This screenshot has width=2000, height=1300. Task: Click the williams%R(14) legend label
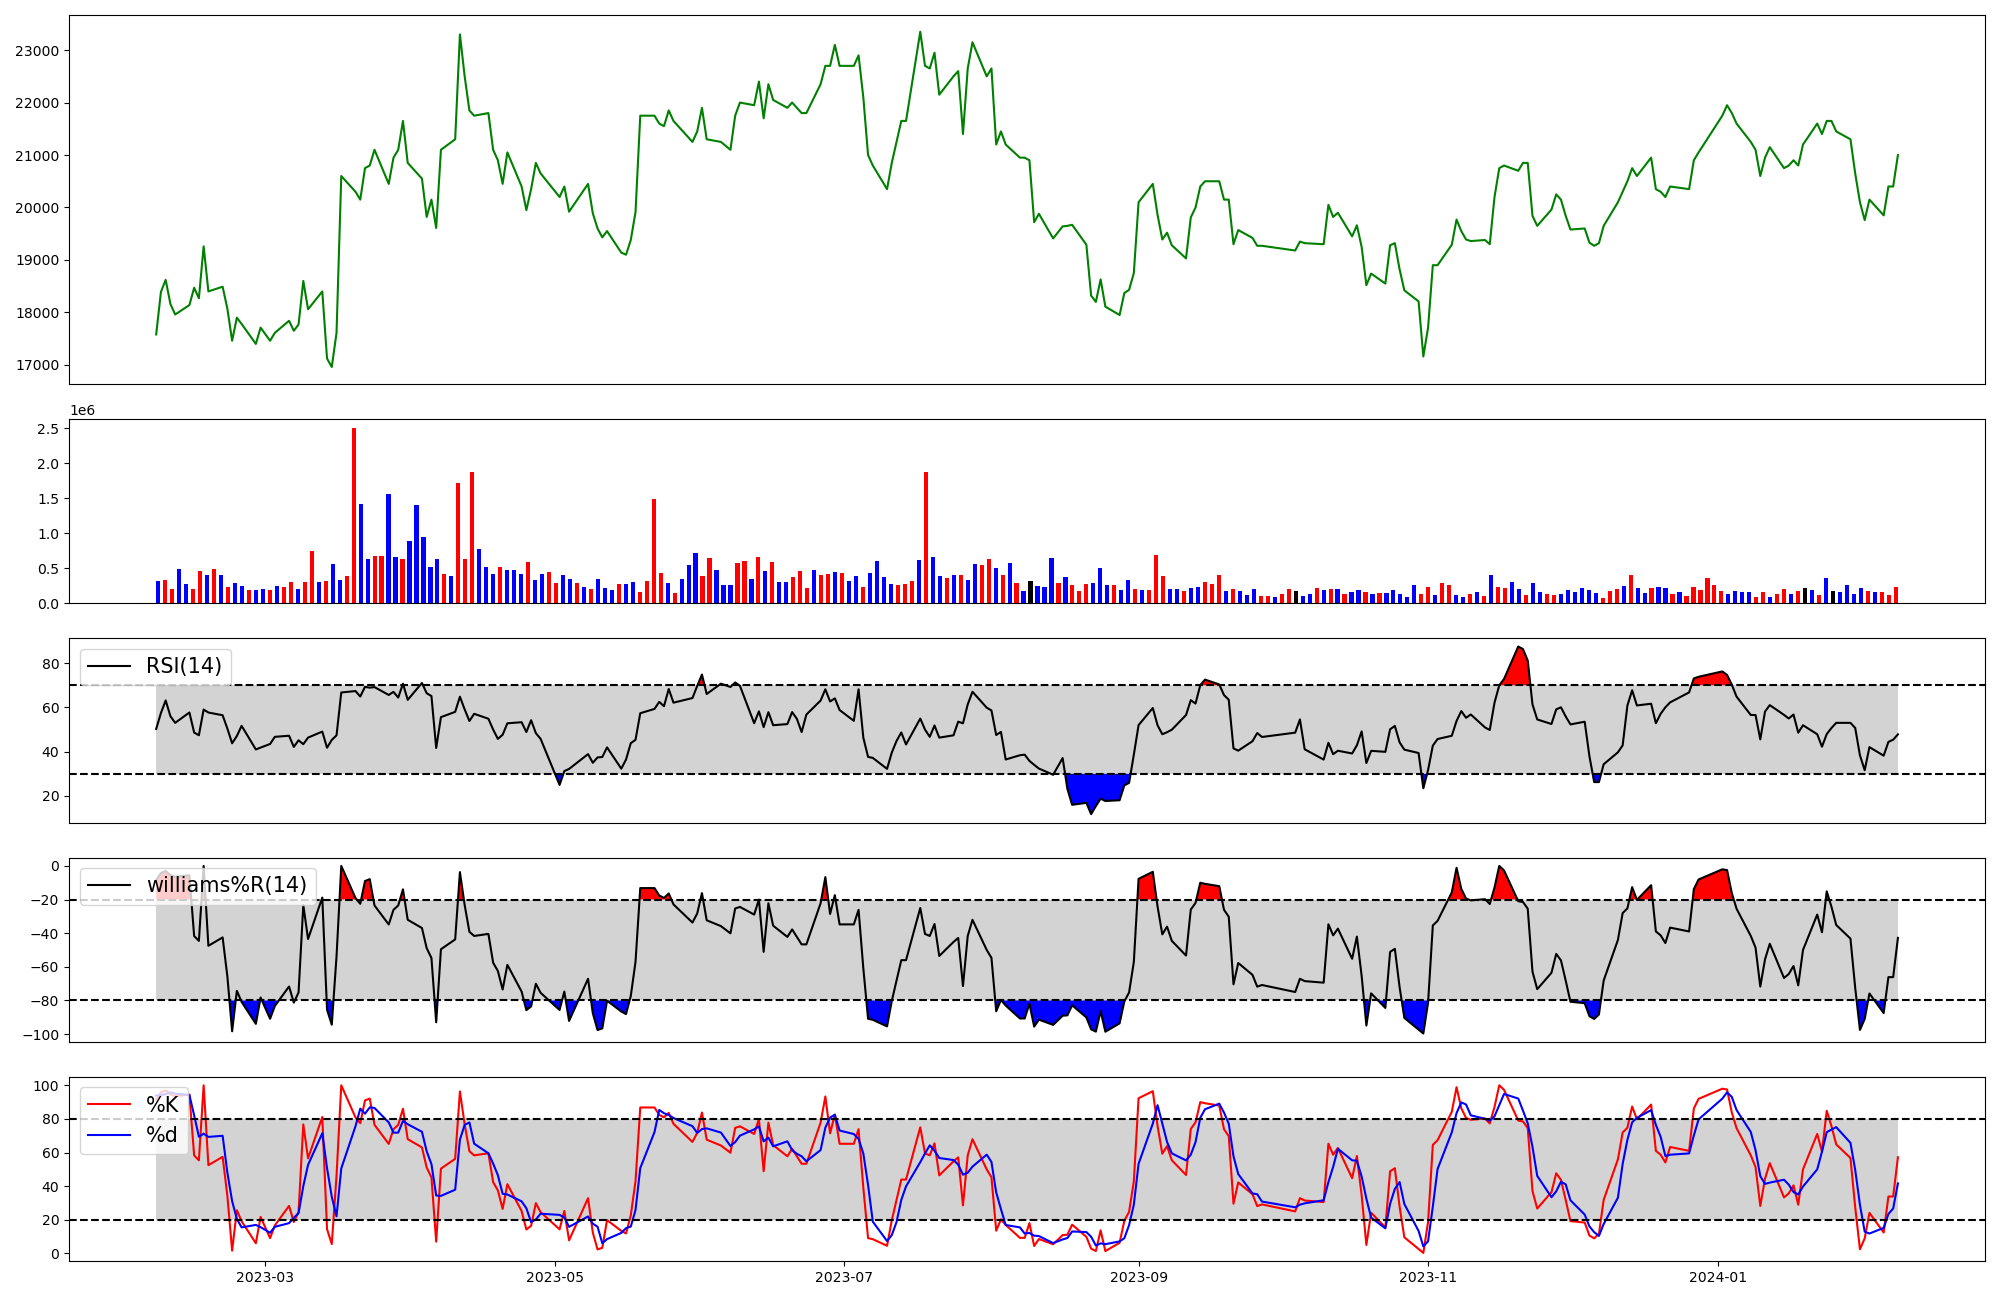(226, 885)
